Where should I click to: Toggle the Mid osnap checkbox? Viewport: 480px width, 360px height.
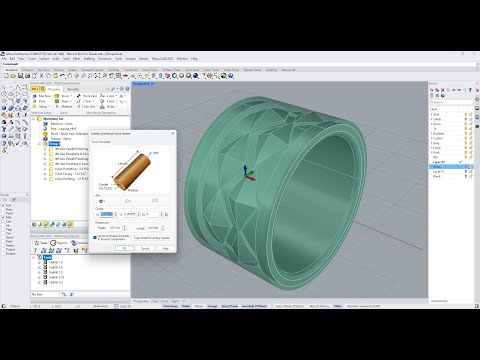point(3,217)
